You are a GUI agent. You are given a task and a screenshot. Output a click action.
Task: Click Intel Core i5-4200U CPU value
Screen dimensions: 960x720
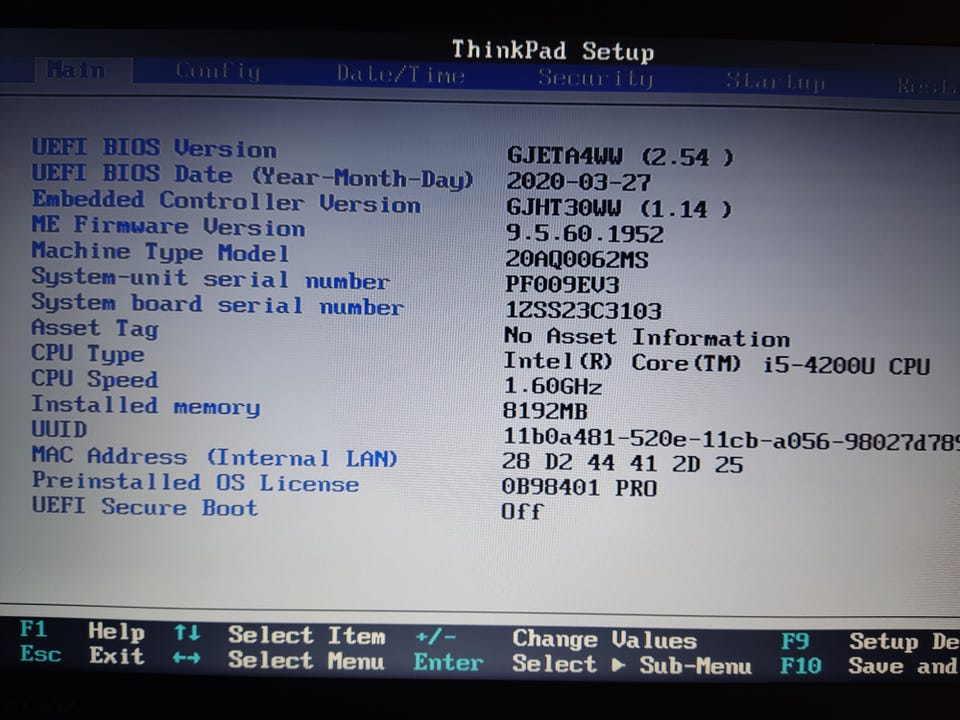716,364
